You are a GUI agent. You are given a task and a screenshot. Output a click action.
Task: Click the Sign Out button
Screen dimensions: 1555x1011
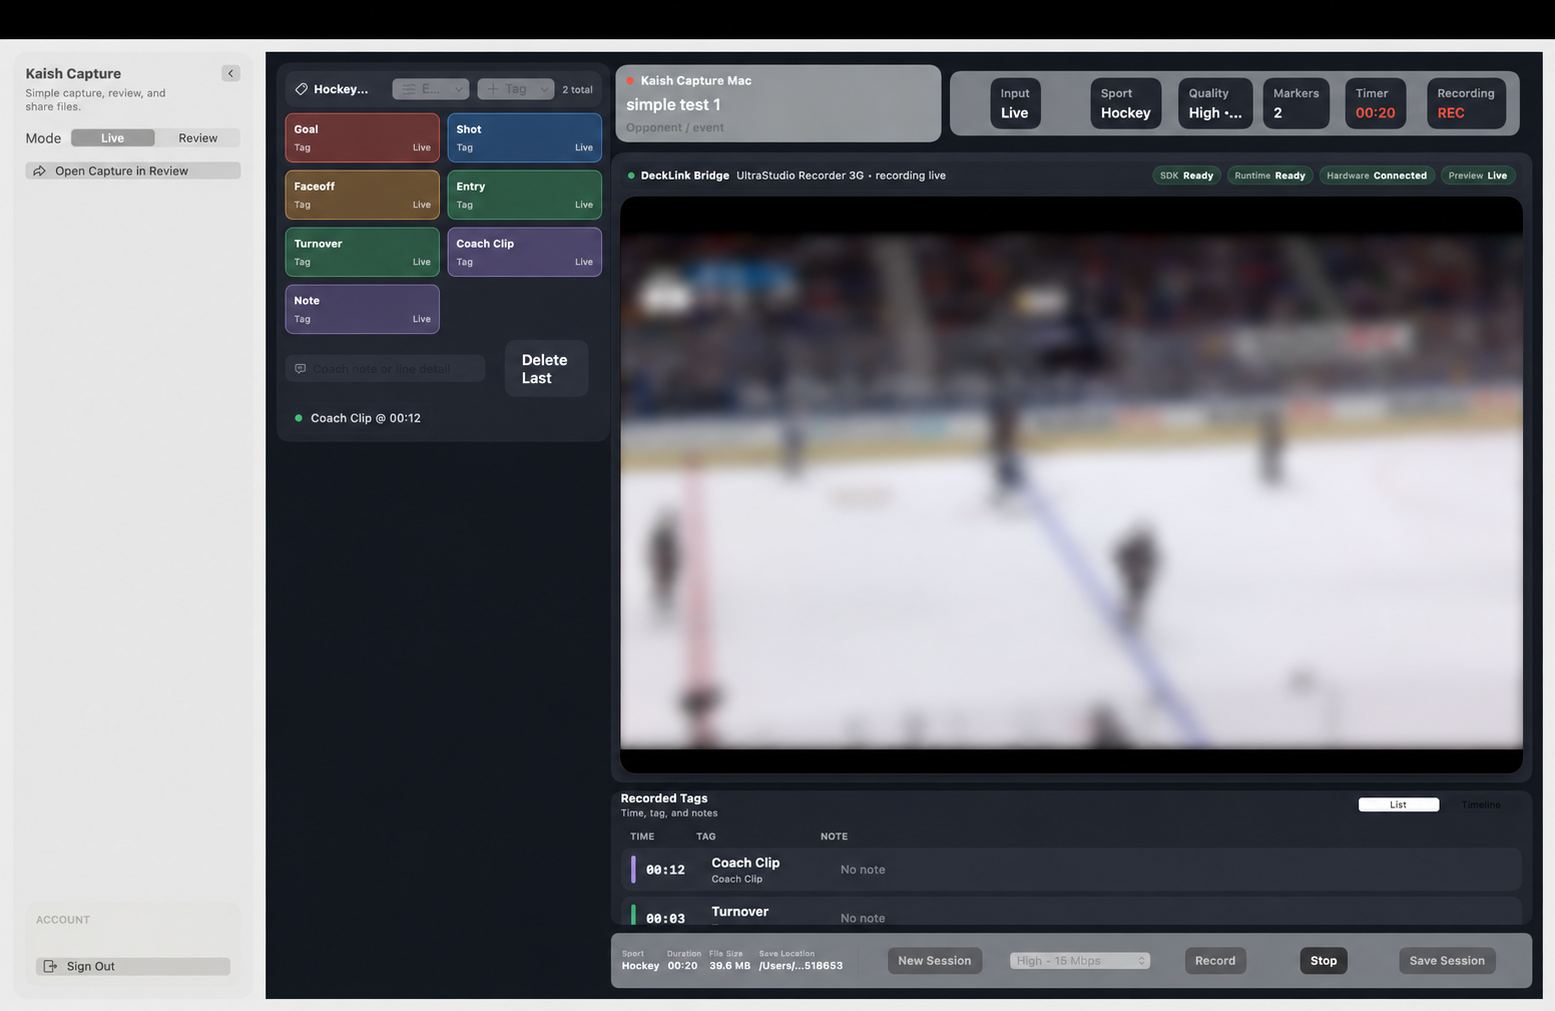coord(133,966)
